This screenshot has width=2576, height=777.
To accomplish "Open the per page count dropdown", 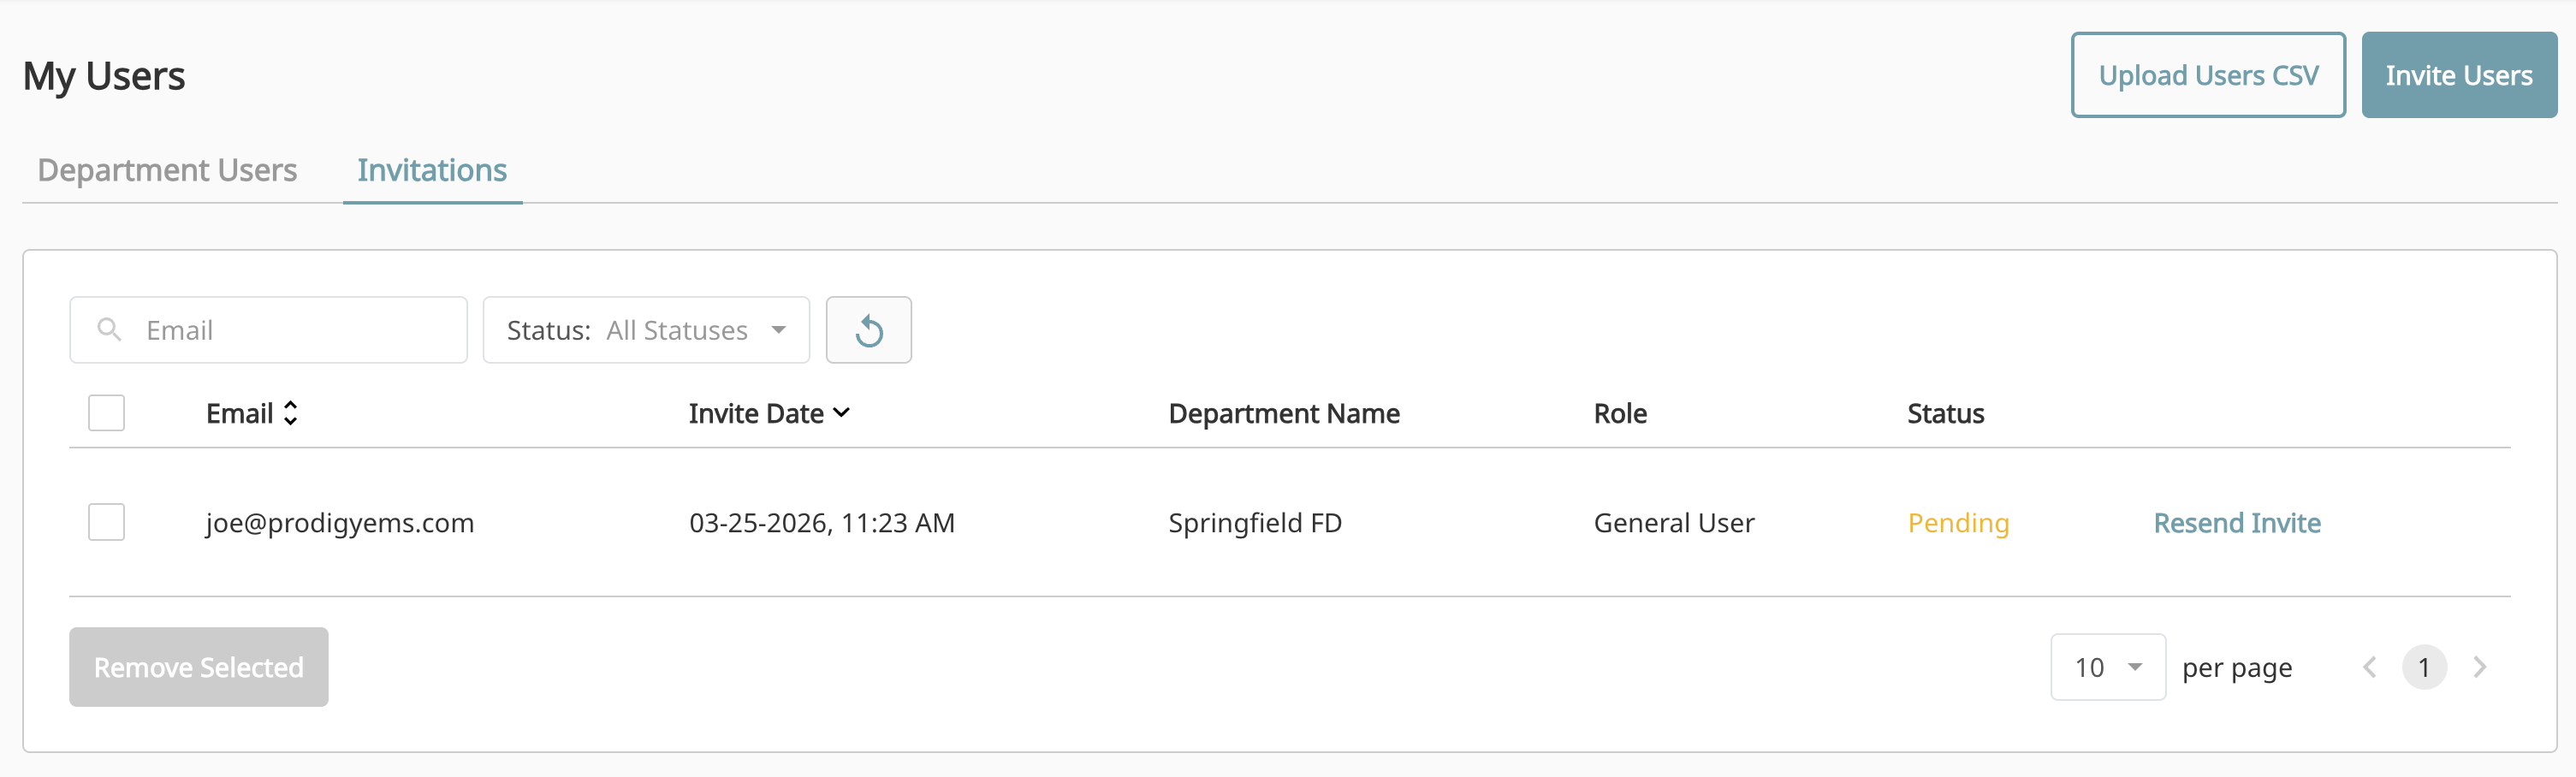I will tap(2107, 667).
